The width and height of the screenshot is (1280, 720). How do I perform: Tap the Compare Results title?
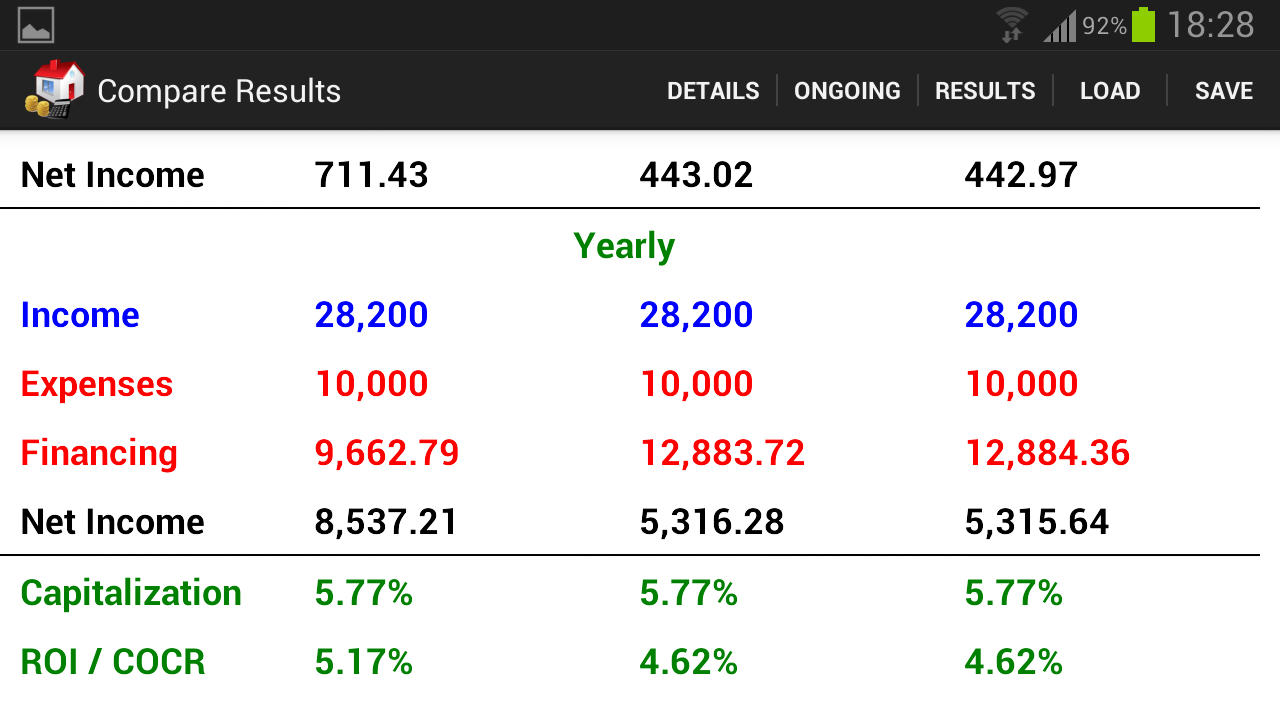tap(219, 91)
